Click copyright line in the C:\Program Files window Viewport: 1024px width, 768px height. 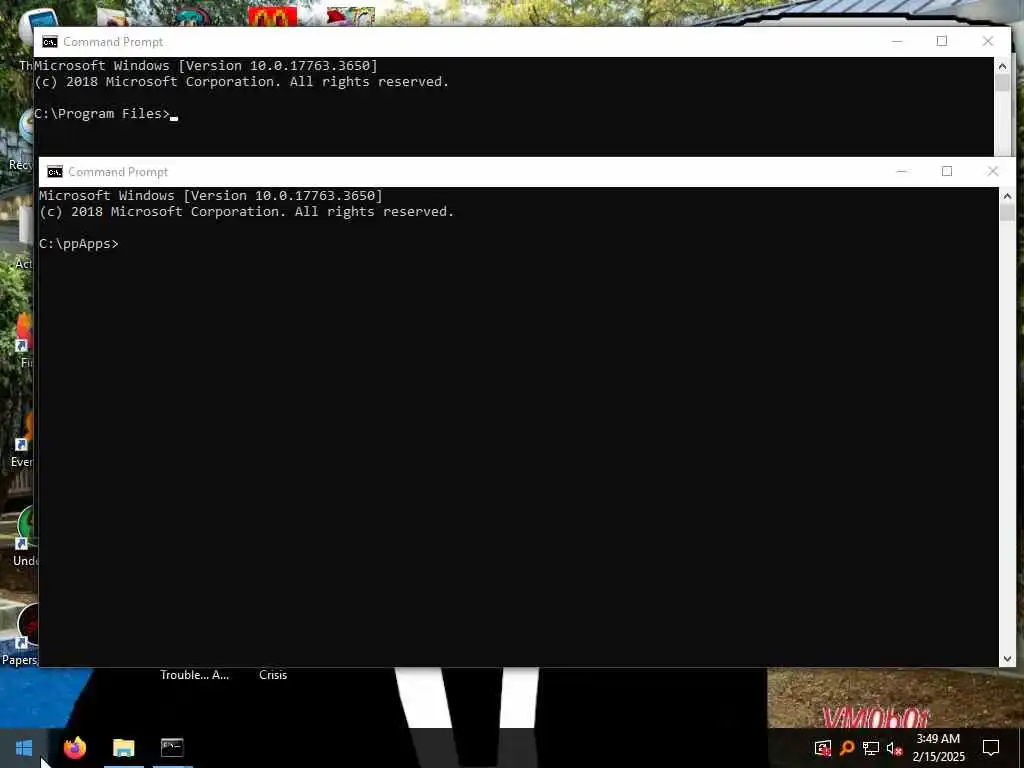click(x=242, y=82)
